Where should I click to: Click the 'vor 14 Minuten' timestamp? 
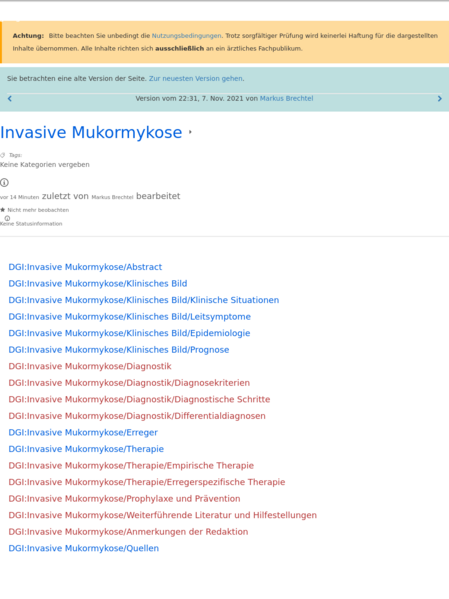point(19,197)
